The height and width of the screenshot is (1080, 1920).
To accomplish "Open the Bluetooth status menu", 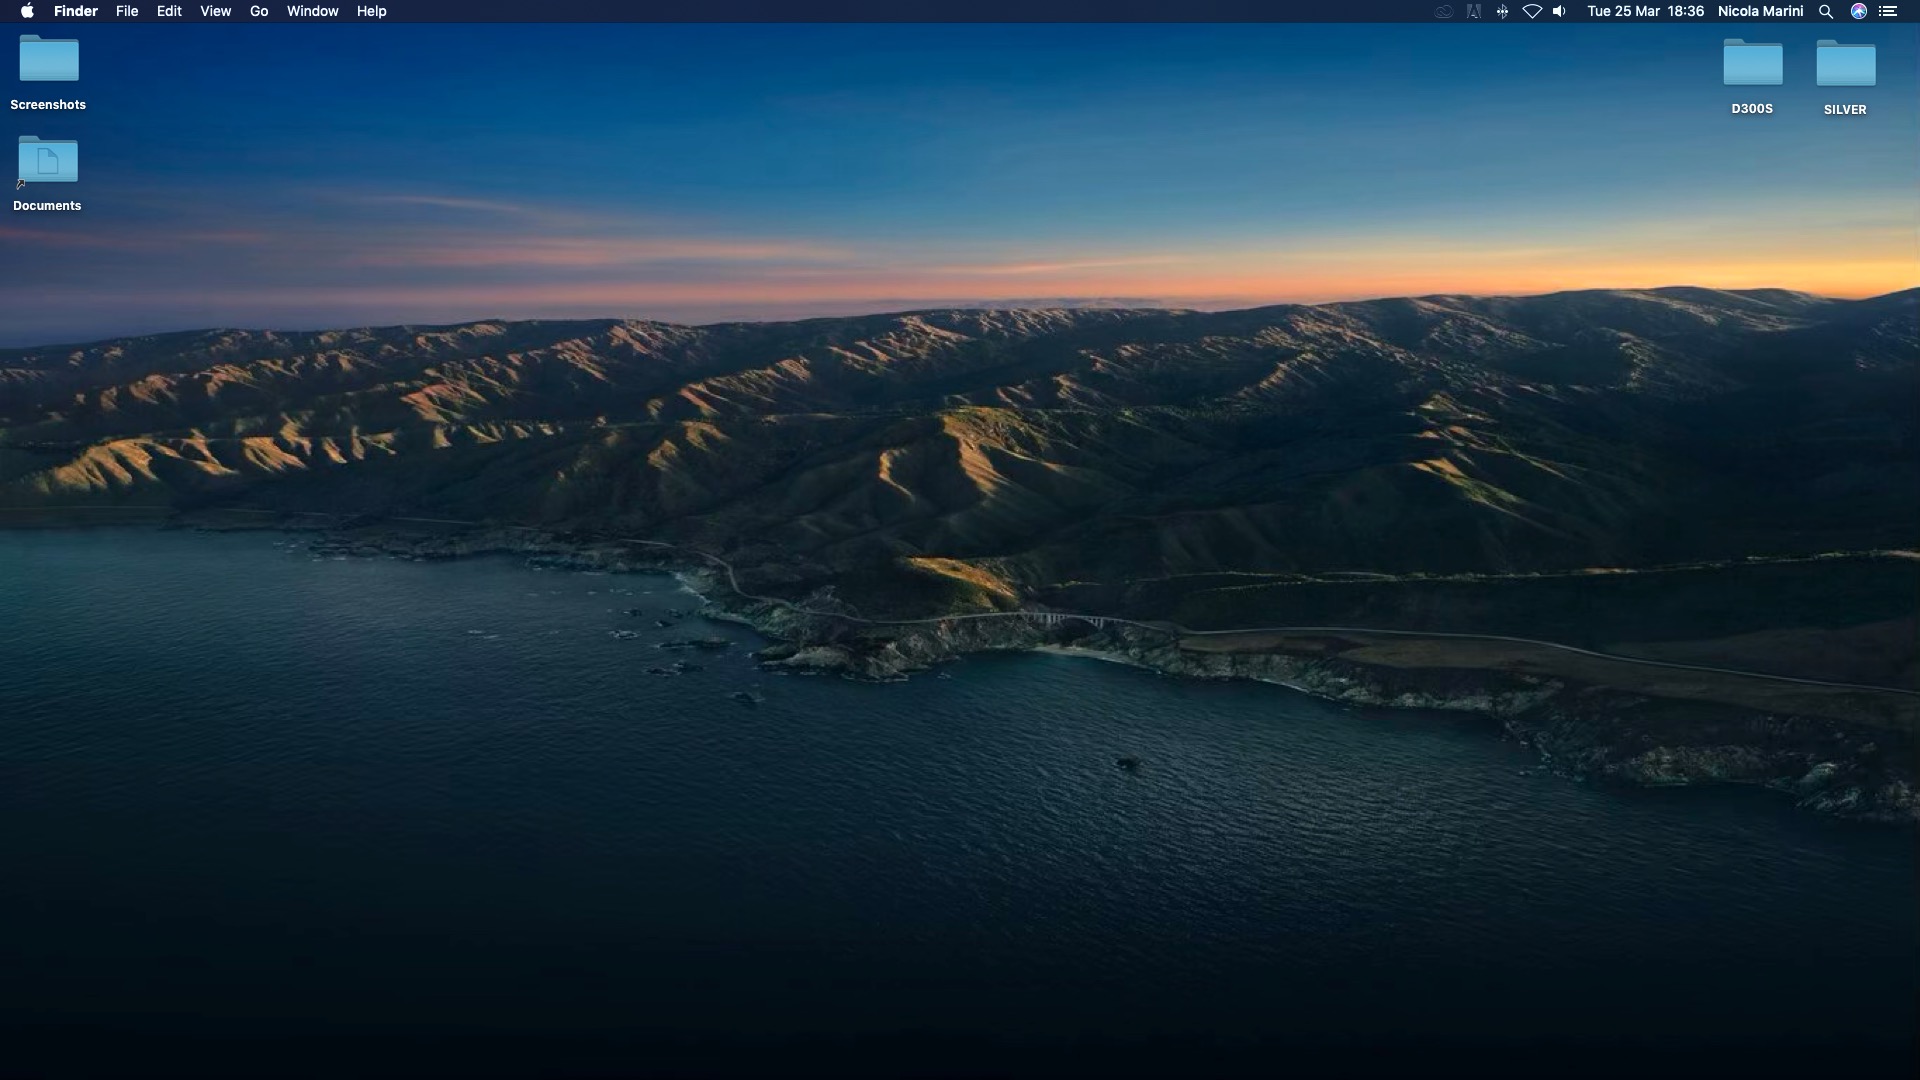I will [x=1502, y=11].
